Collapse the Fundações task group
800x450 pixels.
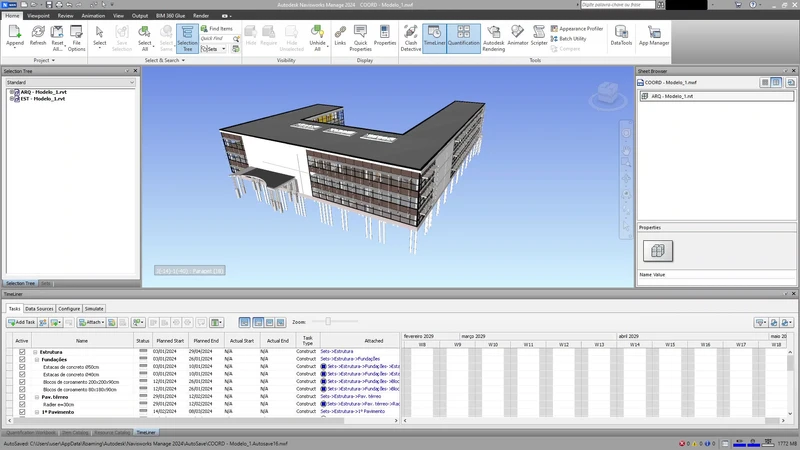pos(37,360)
